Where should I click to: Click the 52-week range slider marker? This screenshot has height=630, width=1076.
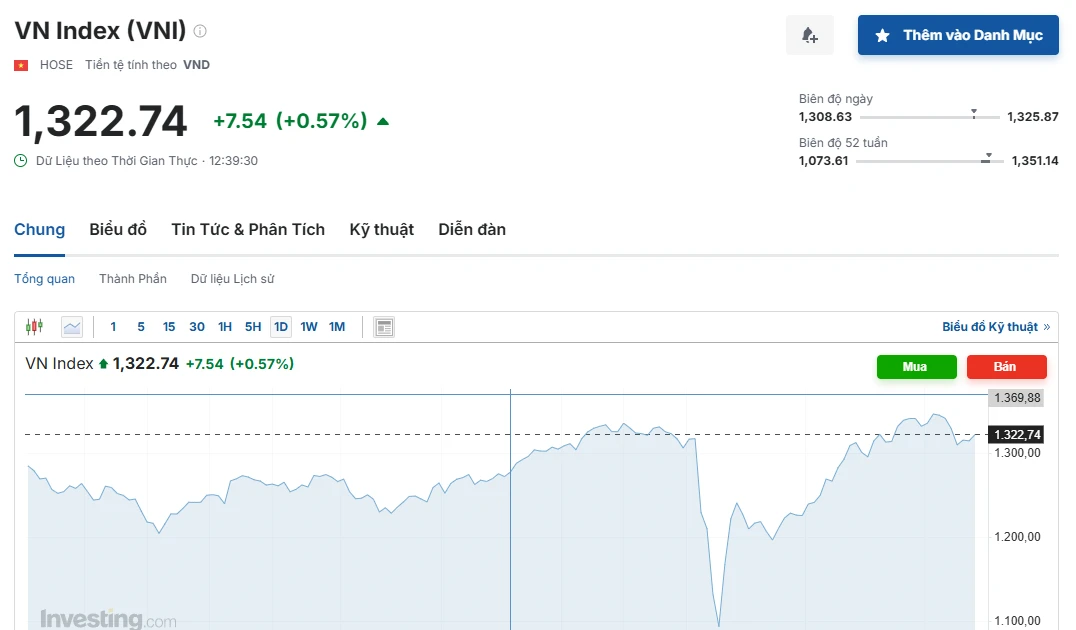(x=987, y=158)
